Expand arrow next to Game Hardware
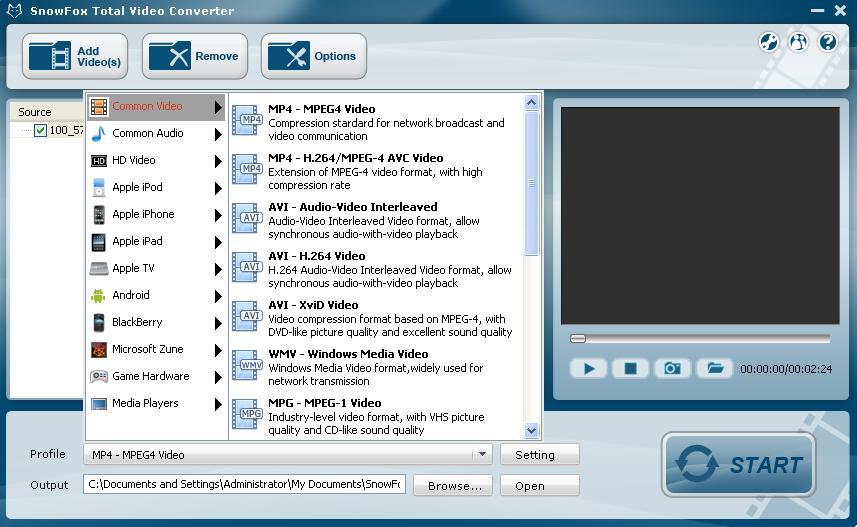Image resolution: width=857 pixels, height=527 pixels. (218, 377)
